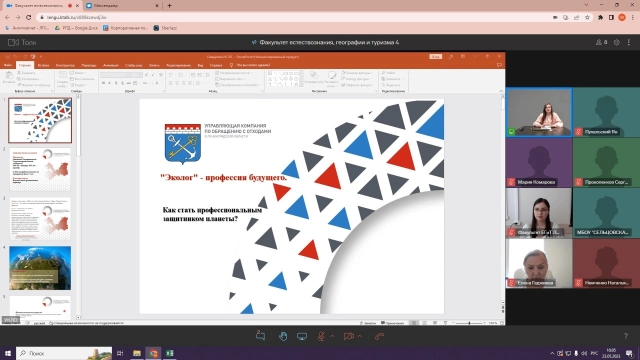Expand camera options arrow
The height and width of the screenshot is (360, 640).
360,336
